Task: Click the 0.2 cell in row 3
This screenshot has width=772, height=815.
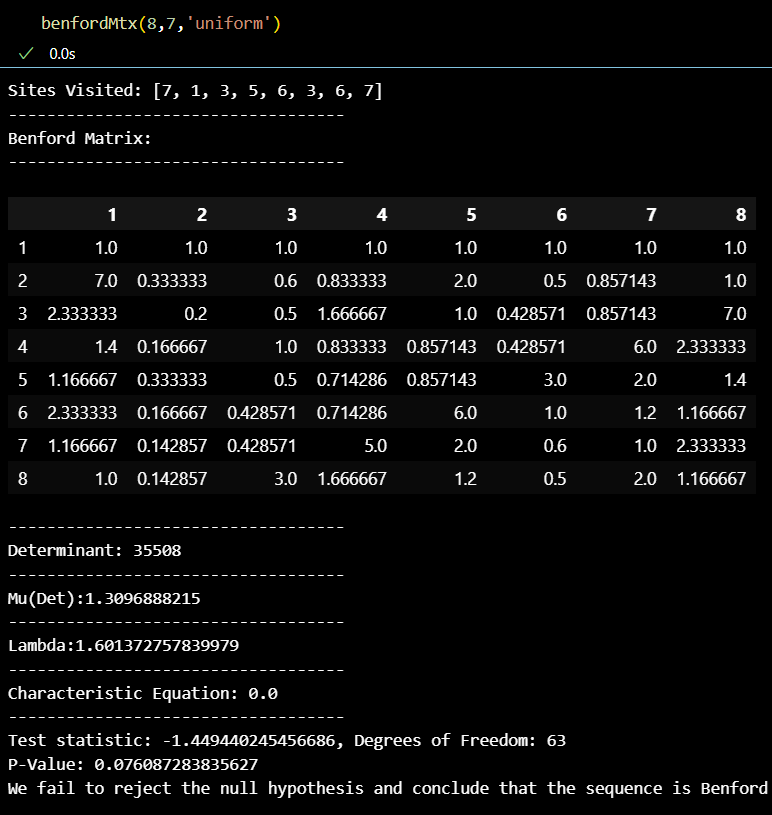Action: [x=196, y=314]
